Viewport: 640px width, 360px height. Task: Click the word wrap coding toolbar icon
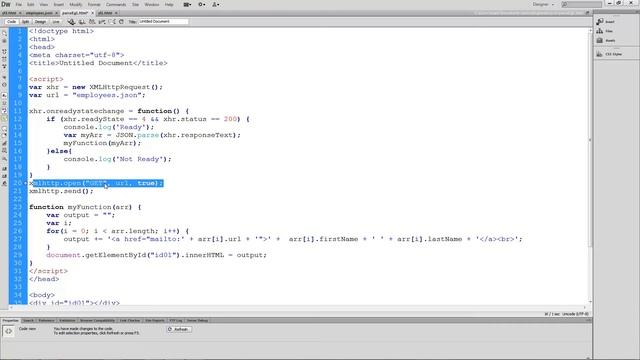tap(4, 111)
